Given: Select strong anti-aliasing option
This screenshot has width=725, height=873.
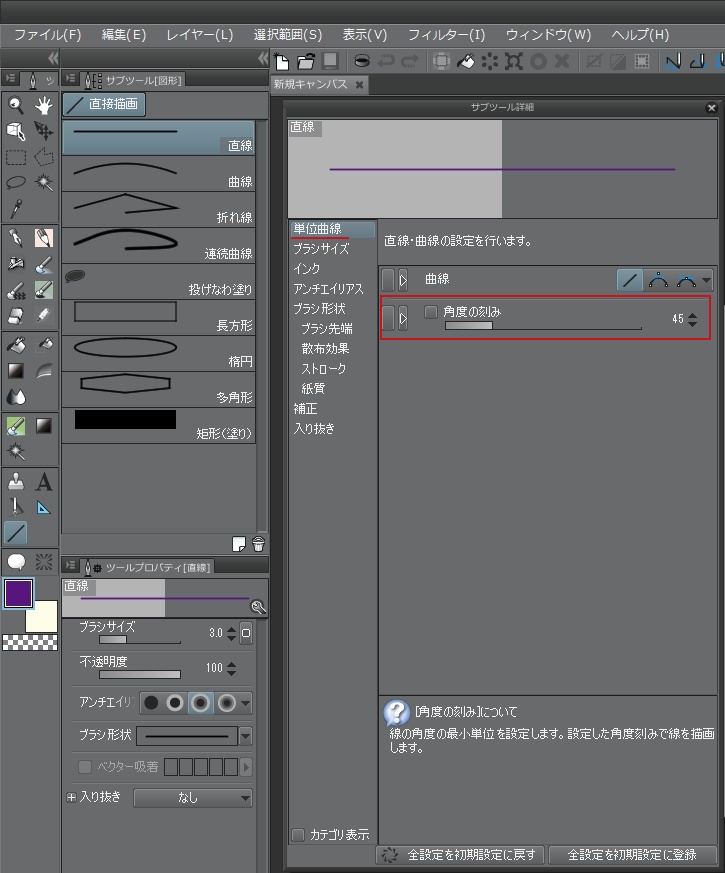Looking at the screenshot, I should 227,703.
